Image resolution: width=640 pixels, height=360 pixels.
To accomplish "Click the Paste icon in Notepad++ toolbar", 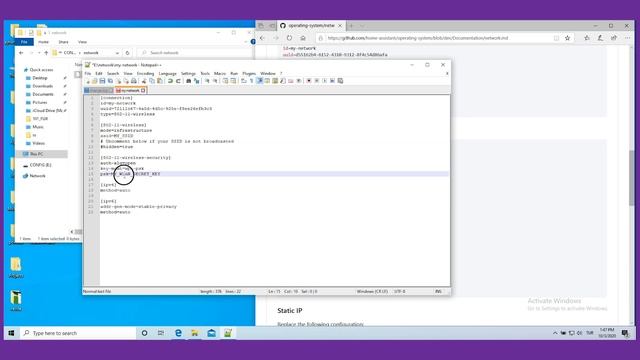I will 159,81.
